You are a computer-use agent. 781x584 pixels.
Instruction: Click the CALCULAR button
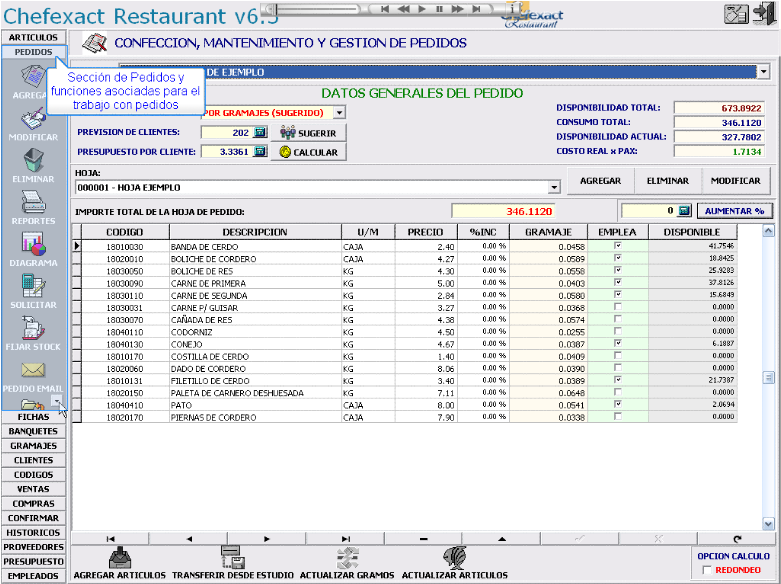coord(308,152)
